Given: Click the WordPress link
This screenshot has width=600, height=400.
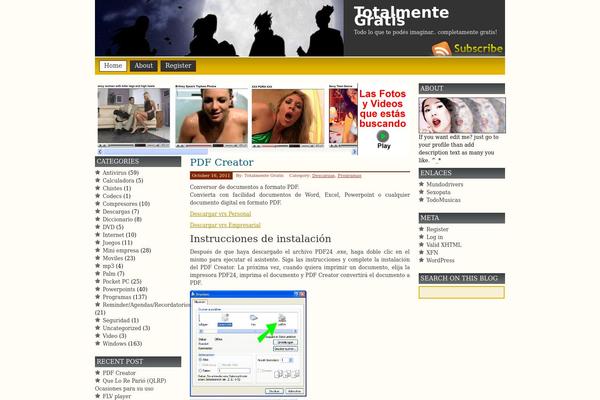Looking at the screenshot, I should click(x=440, y=260).
